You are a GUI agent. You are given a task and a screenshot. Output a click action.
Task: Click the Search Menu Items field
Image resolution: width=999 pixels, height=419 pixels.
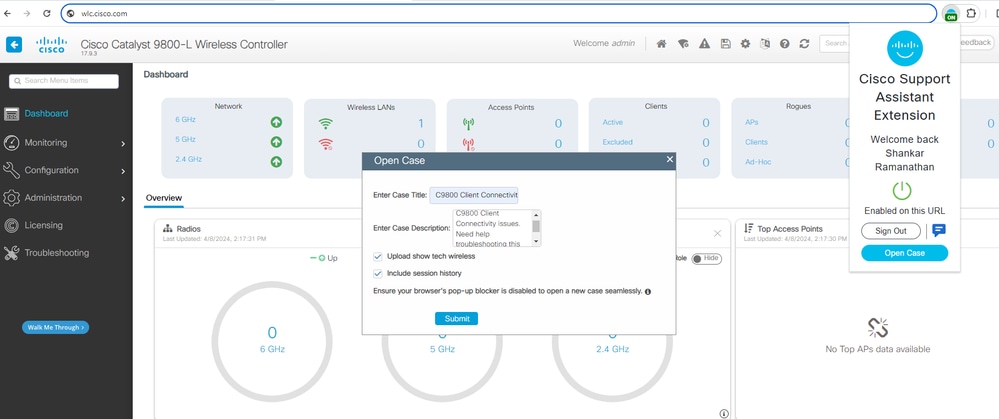(64, 81)
